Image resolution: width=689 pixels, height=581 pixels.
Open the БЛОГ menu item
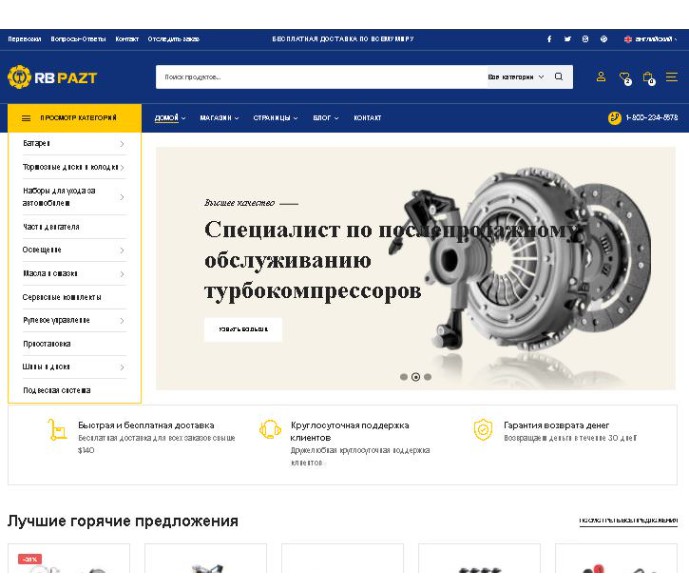tap(326, 118)
